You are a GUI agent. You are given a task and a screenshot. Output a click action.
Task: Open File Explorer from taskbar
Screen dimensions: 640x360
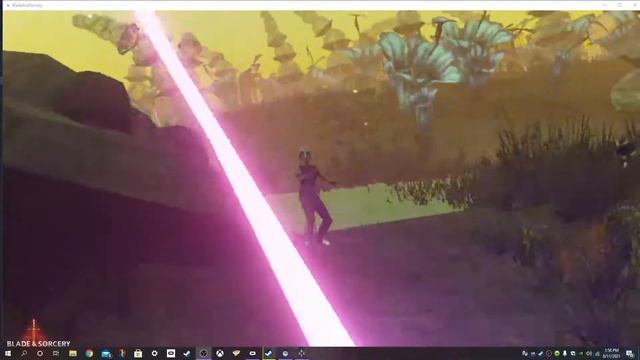[x=73, y=353]
